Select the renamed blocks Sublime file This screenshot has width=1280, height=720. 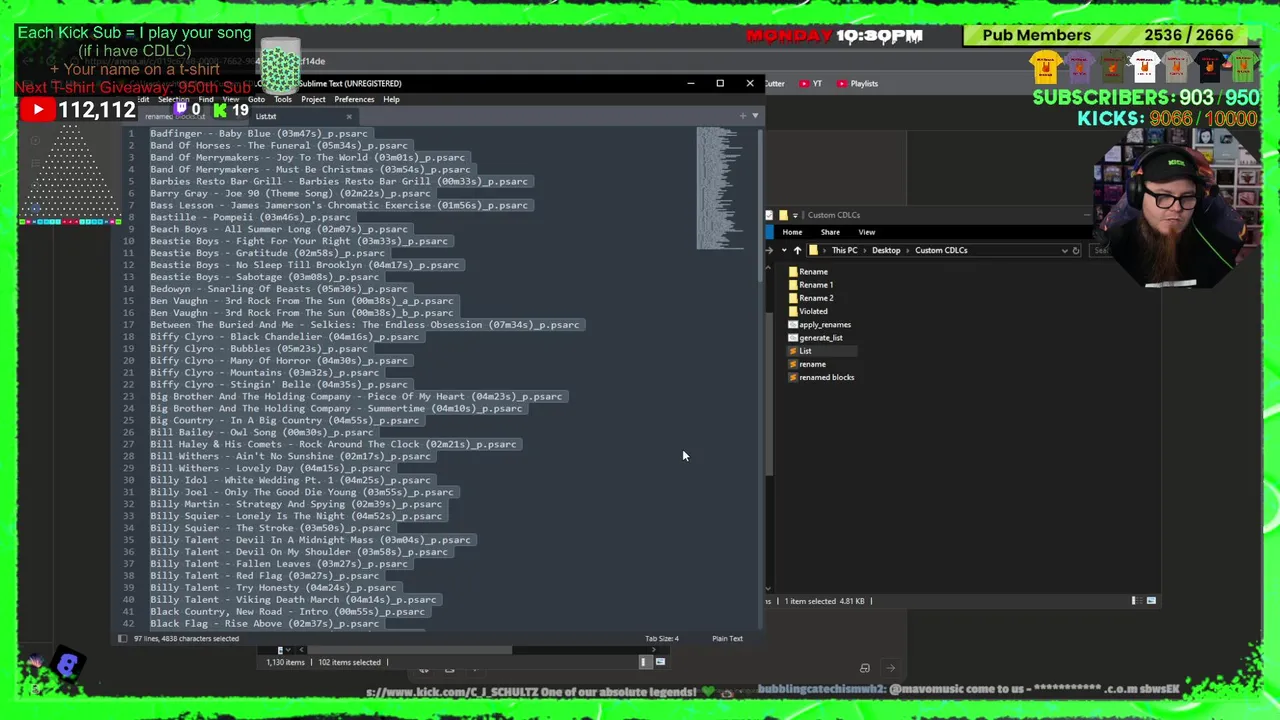pos(820,377)
